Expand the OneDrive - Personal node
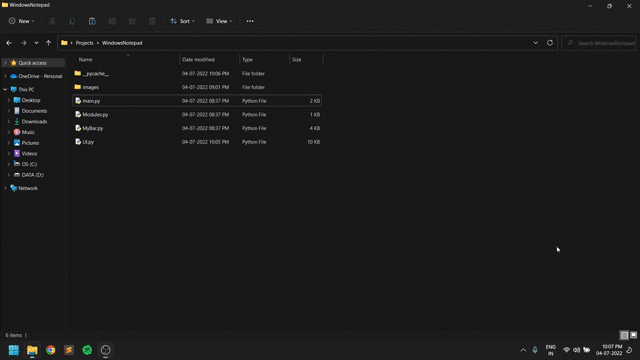Viewport: 640px width, 360px height. pos(5,76)
